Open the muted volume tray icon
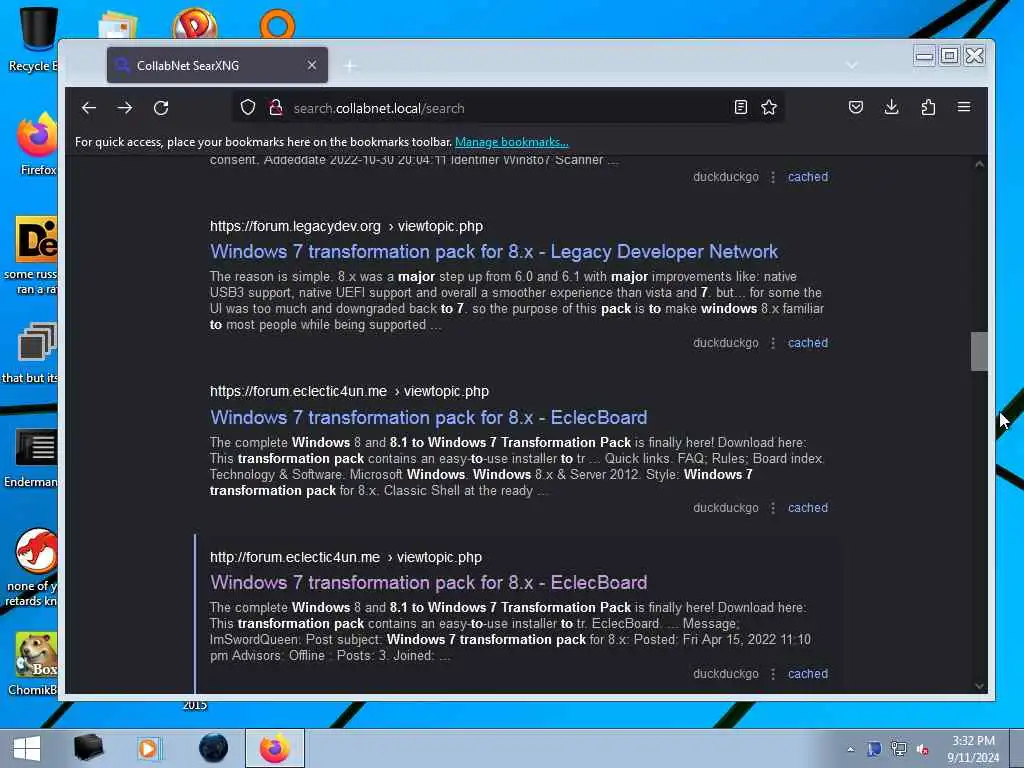 tap(923, 750)
